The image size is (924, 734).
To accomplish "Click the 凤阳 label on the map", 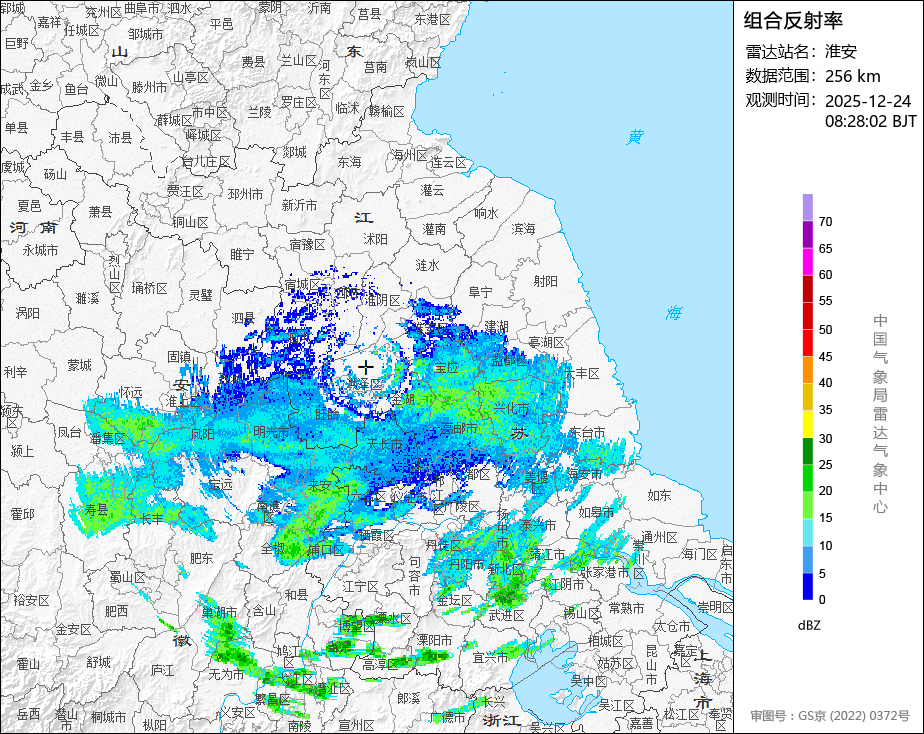I will tap(203, 434).
